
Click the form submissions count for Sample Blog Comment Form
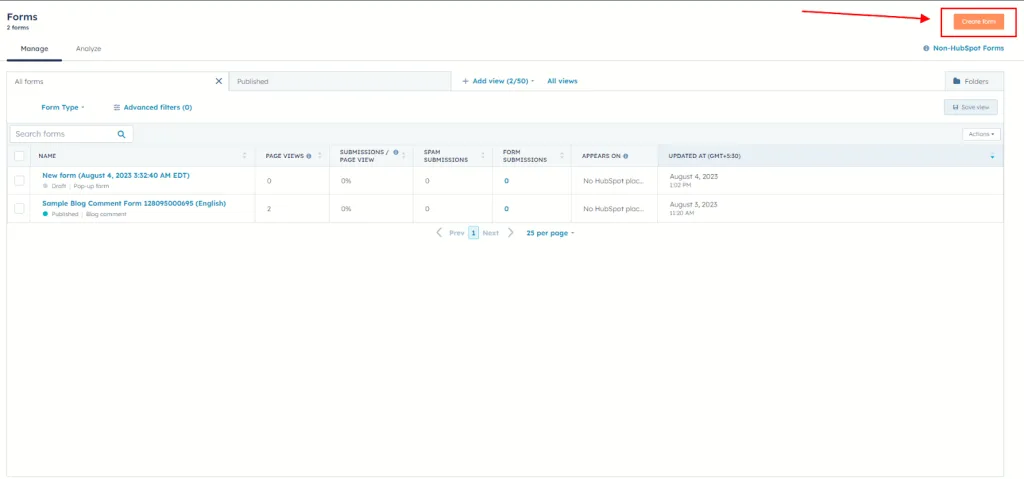pos(506,209)
